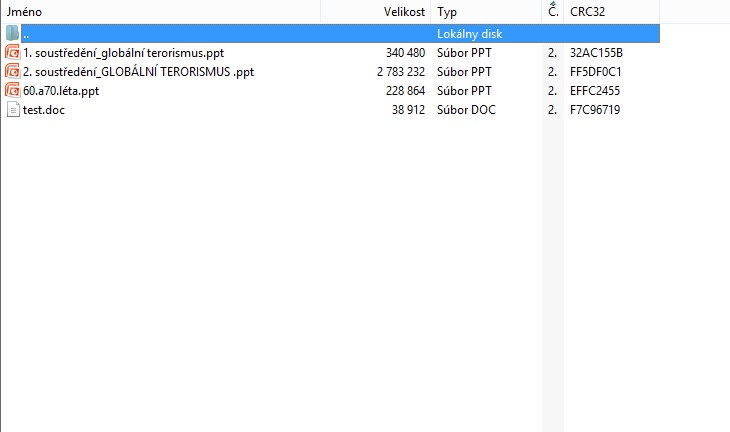
Task: Sort by Typ column header
Action: pos(487,12)
